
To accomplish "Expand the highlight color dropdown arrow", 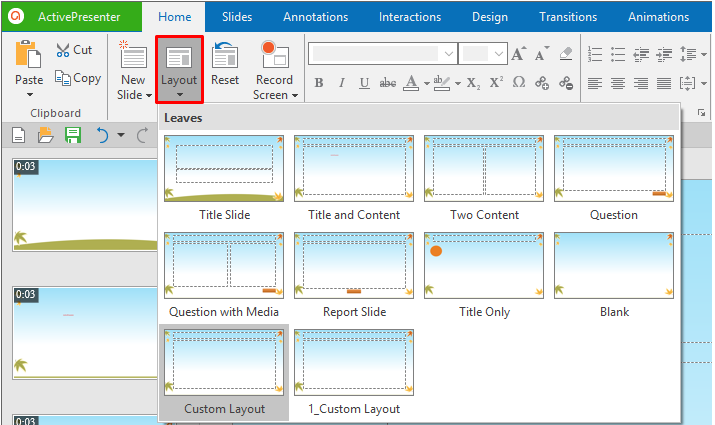I will coord(458,83).
